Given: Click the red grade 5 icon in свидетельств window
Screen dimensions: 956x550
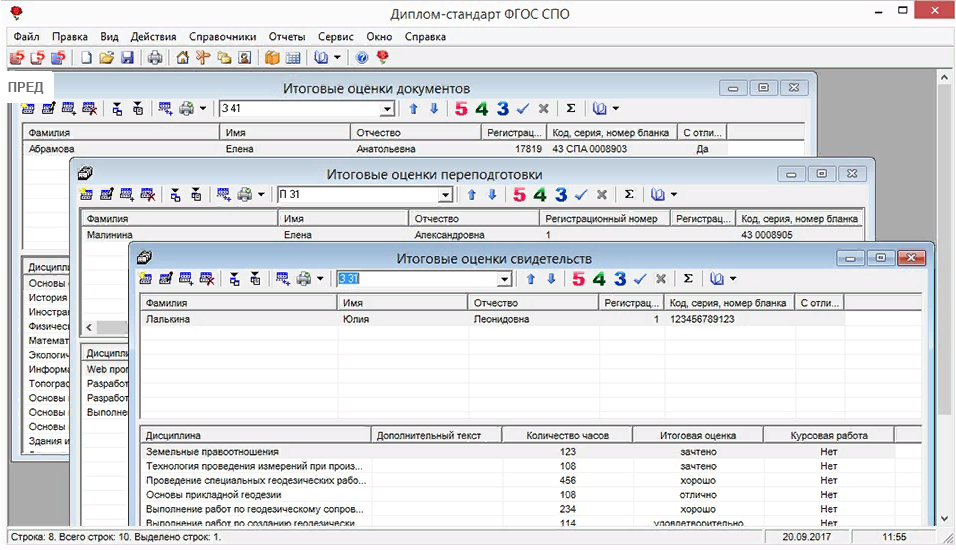Looking at the screenshot, I should [579, 279].
